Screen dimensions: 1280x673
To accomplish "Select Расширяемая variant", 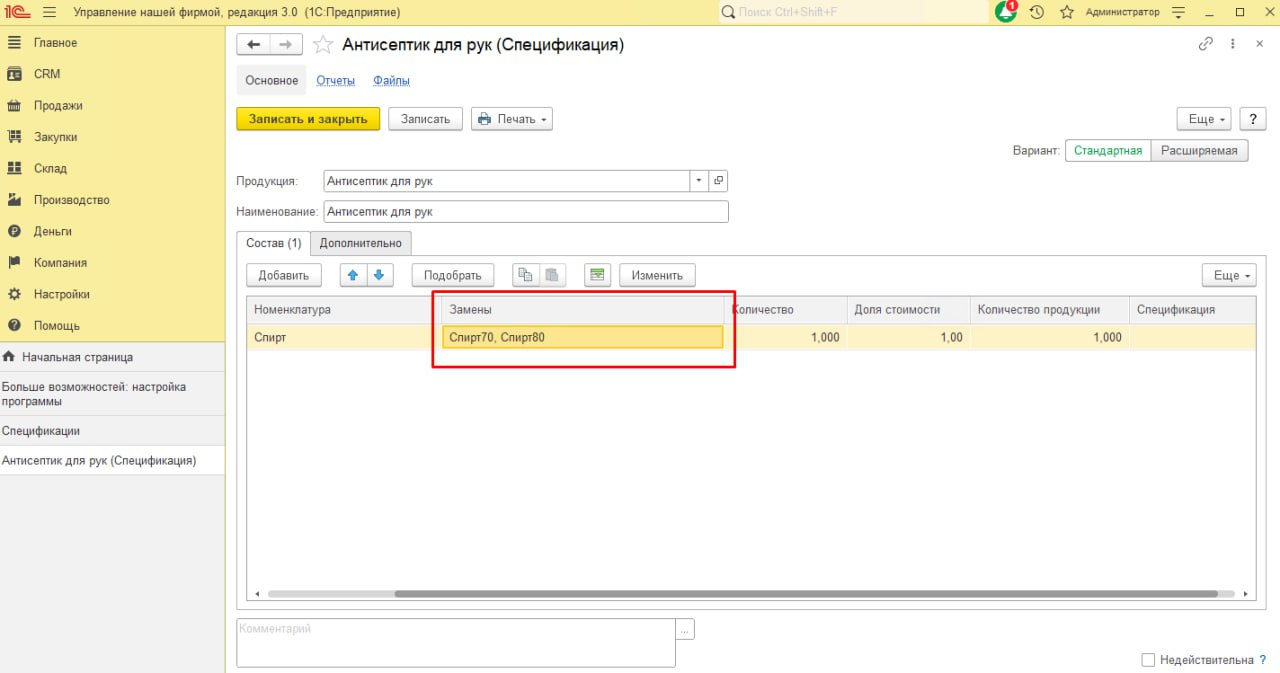I will pos(1199,151).
